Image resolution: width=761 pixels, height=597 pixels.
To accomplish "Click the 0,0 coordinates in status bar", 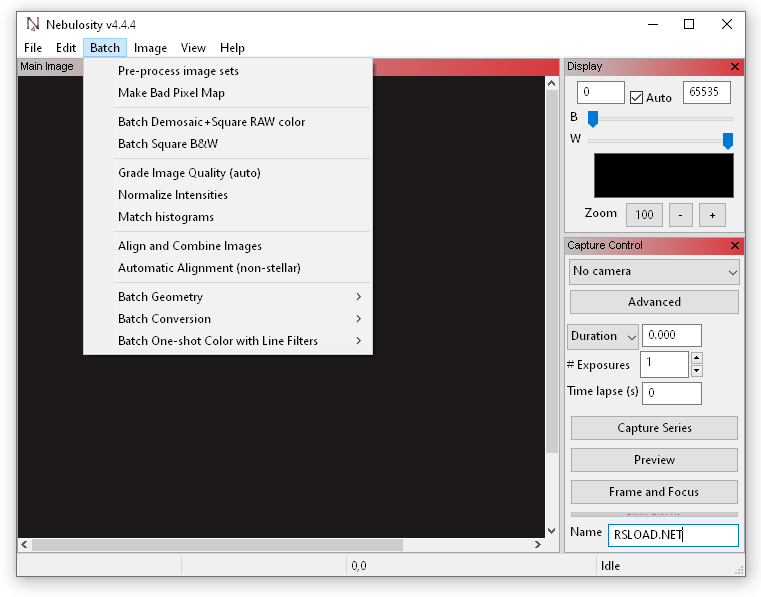I will pyautogui.click(x=359, y=566).
